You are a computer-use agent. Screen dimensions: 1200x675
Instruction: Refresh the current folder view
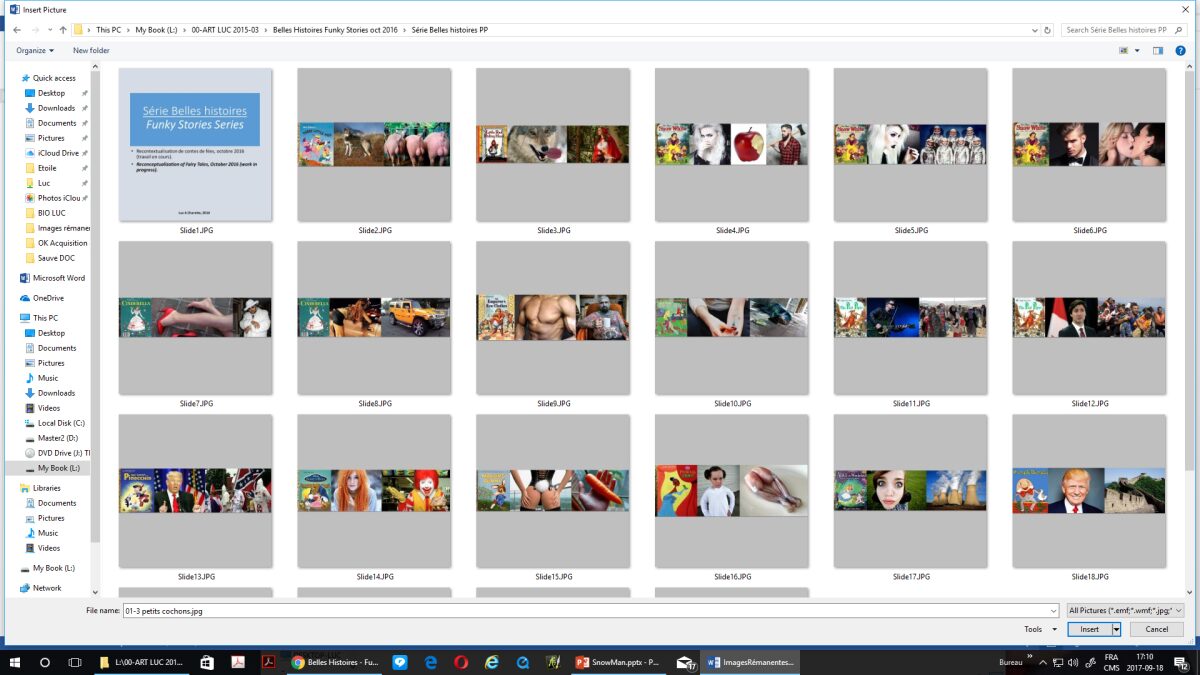pyautogui.click(x=1049, y=30)
